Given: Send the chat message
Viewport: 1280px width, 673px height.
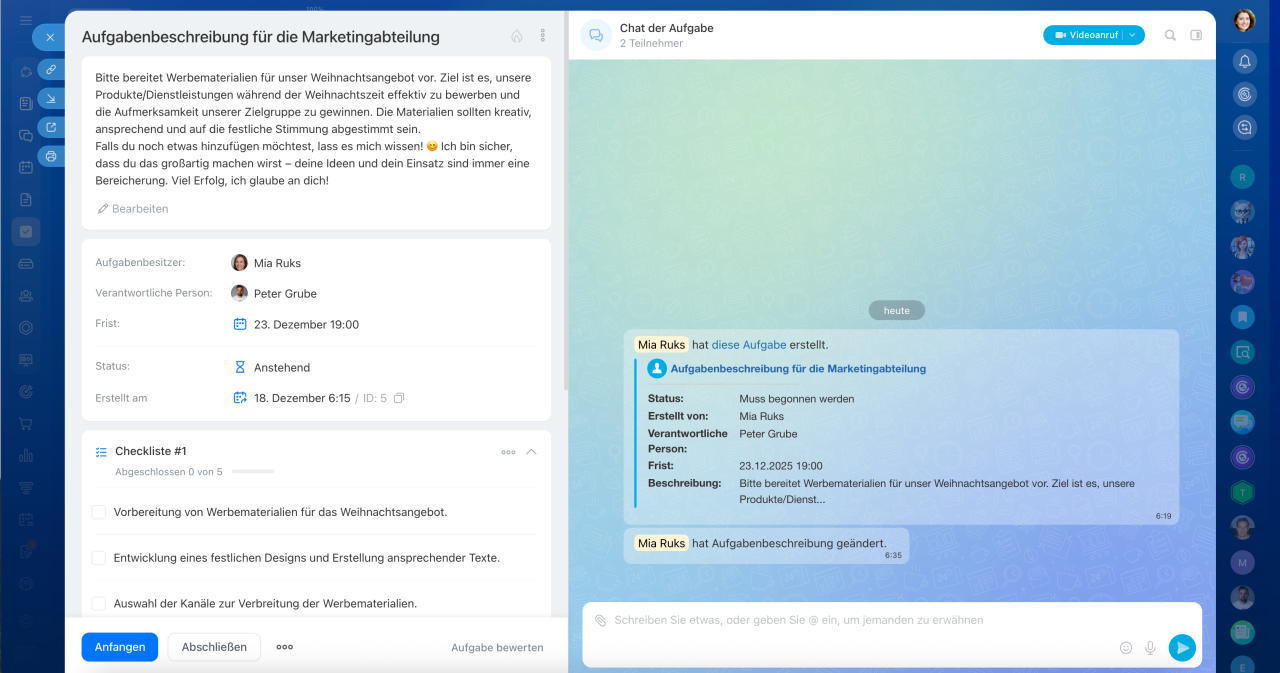Looking at the screenshot, I should [1182, 648].
